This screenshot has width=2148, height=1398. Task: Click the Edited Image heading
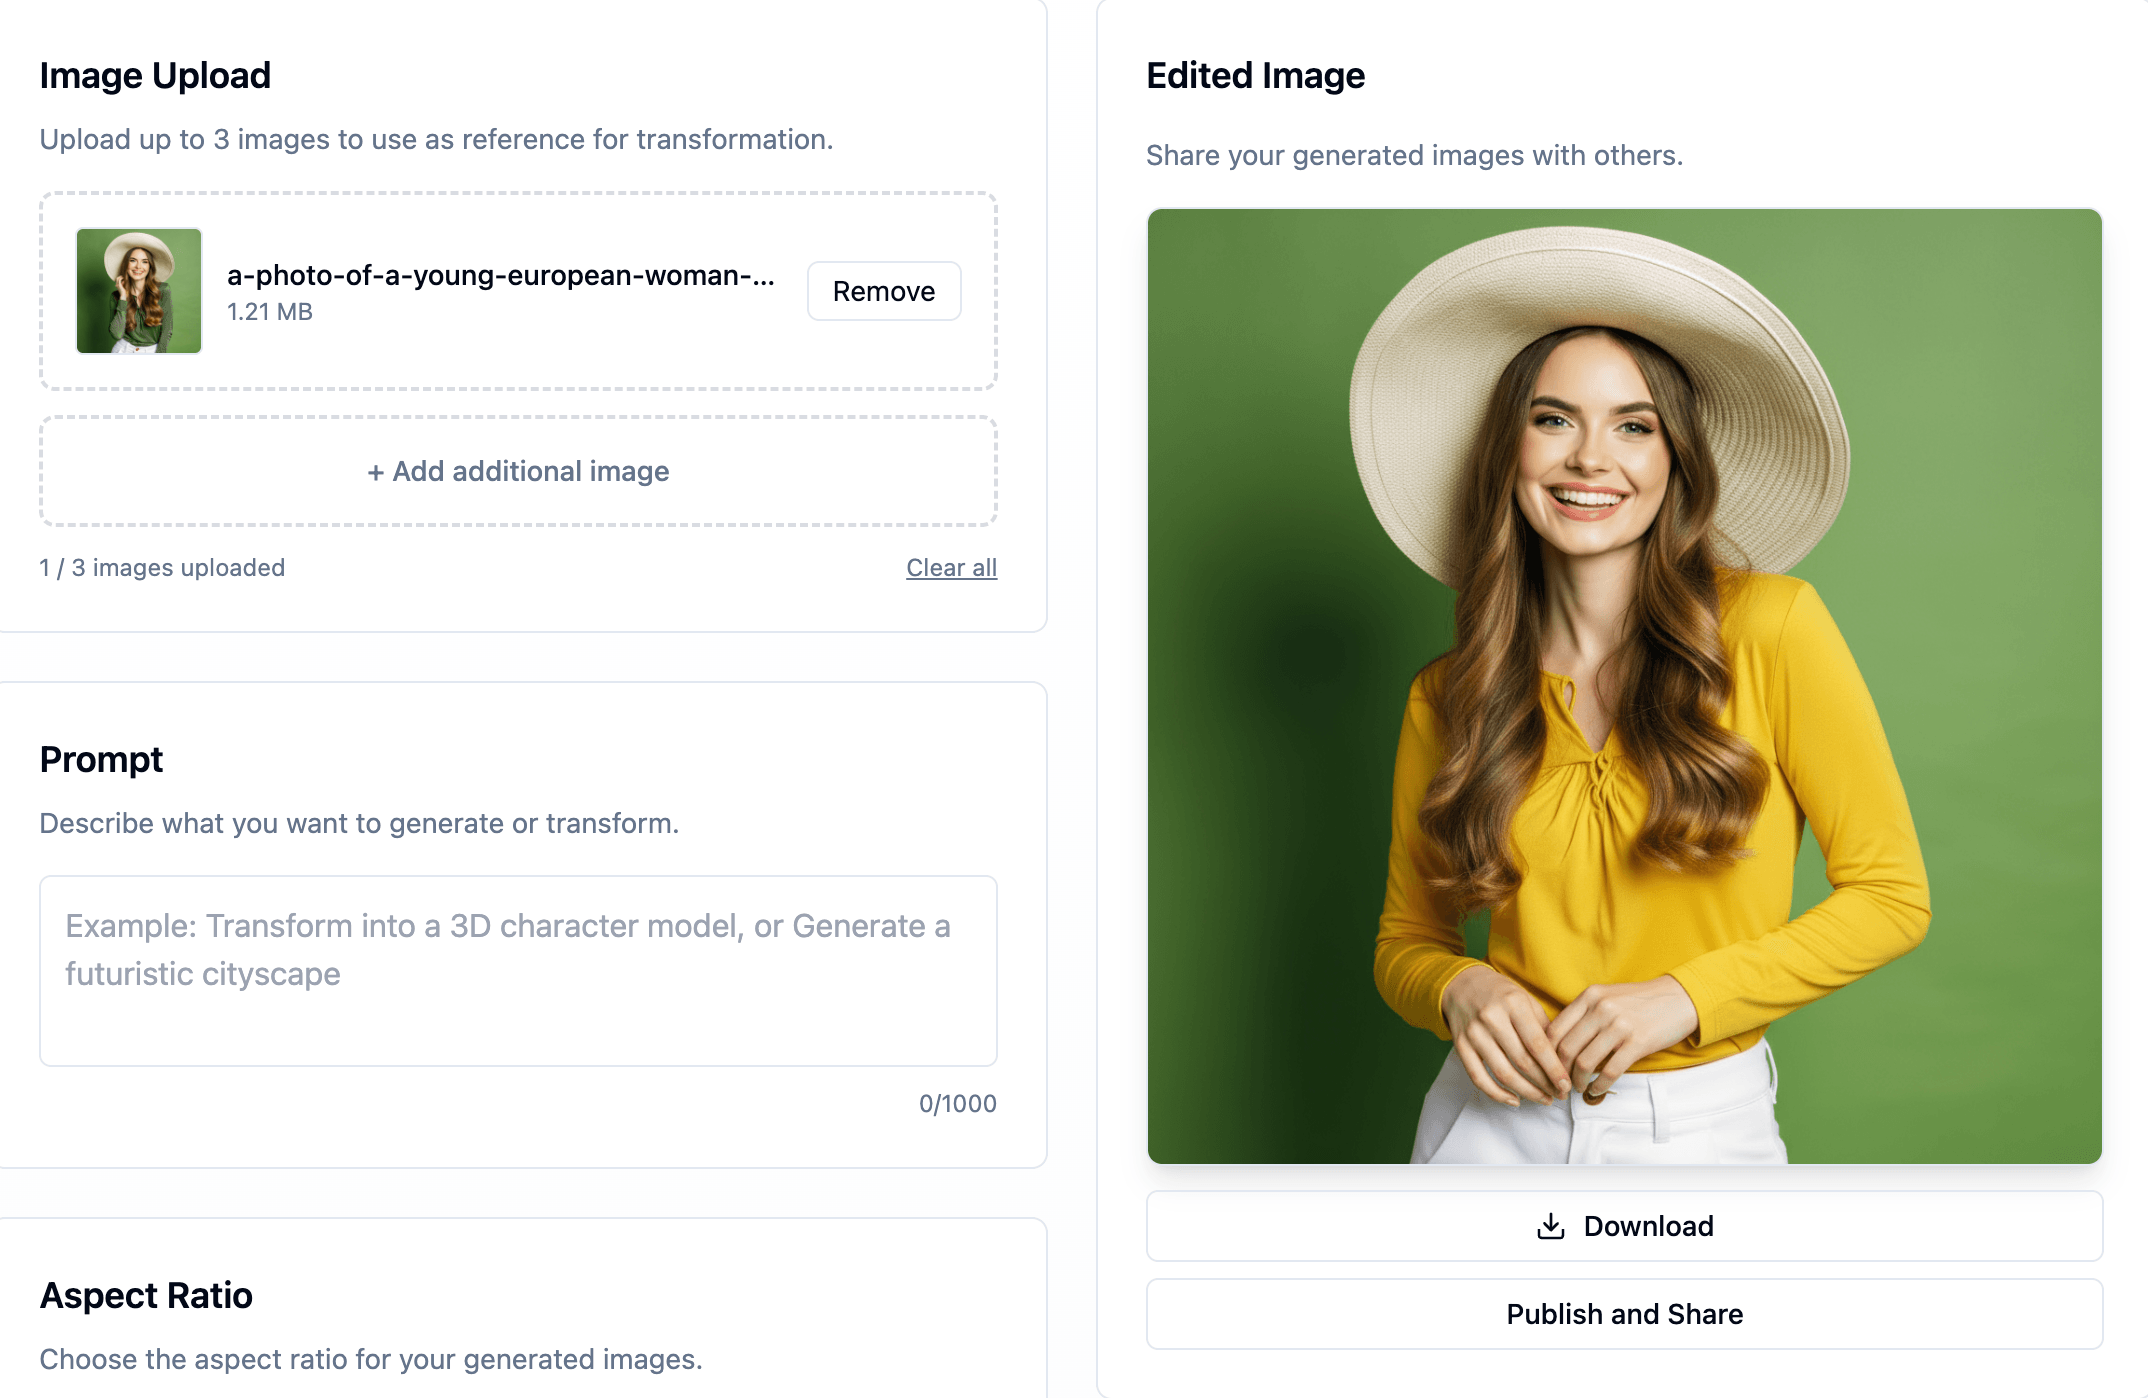1256,75
